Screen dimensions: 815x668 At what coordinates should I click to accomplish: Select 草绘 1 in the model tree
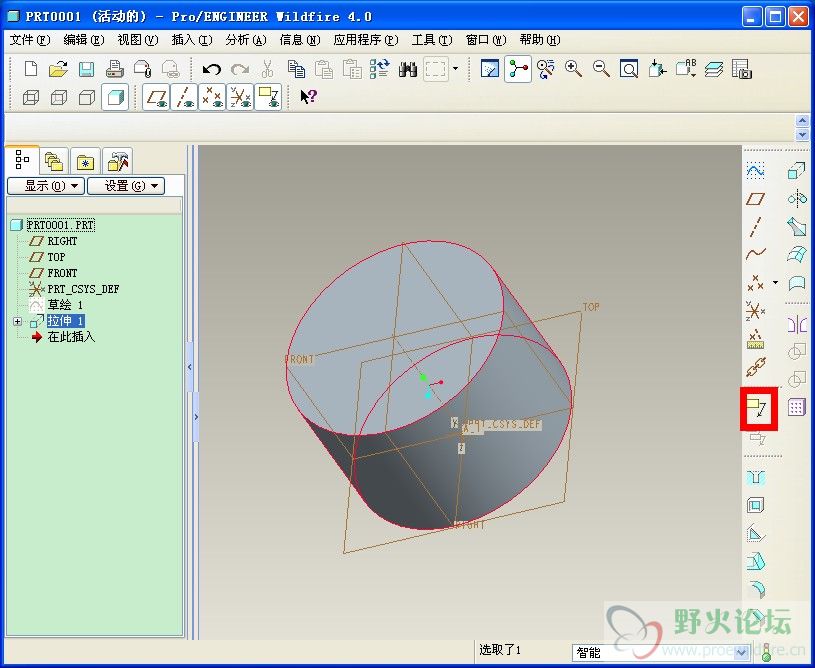coord(65,305)
